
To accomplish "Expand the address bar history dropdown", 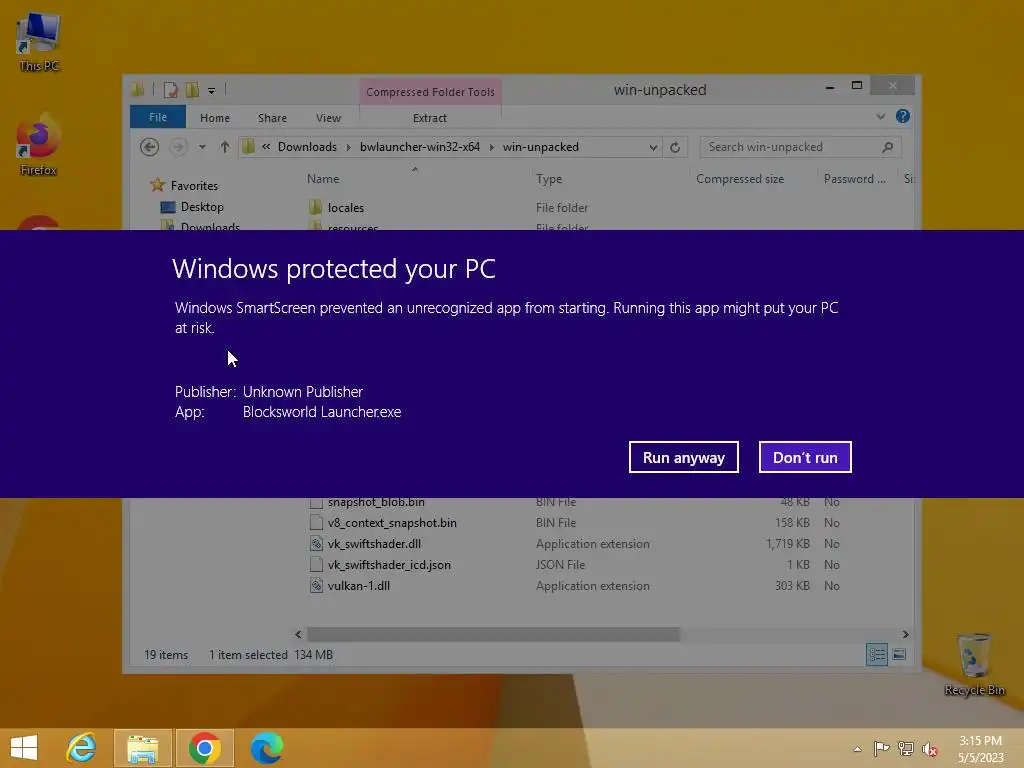I will (x=653, y=148).
